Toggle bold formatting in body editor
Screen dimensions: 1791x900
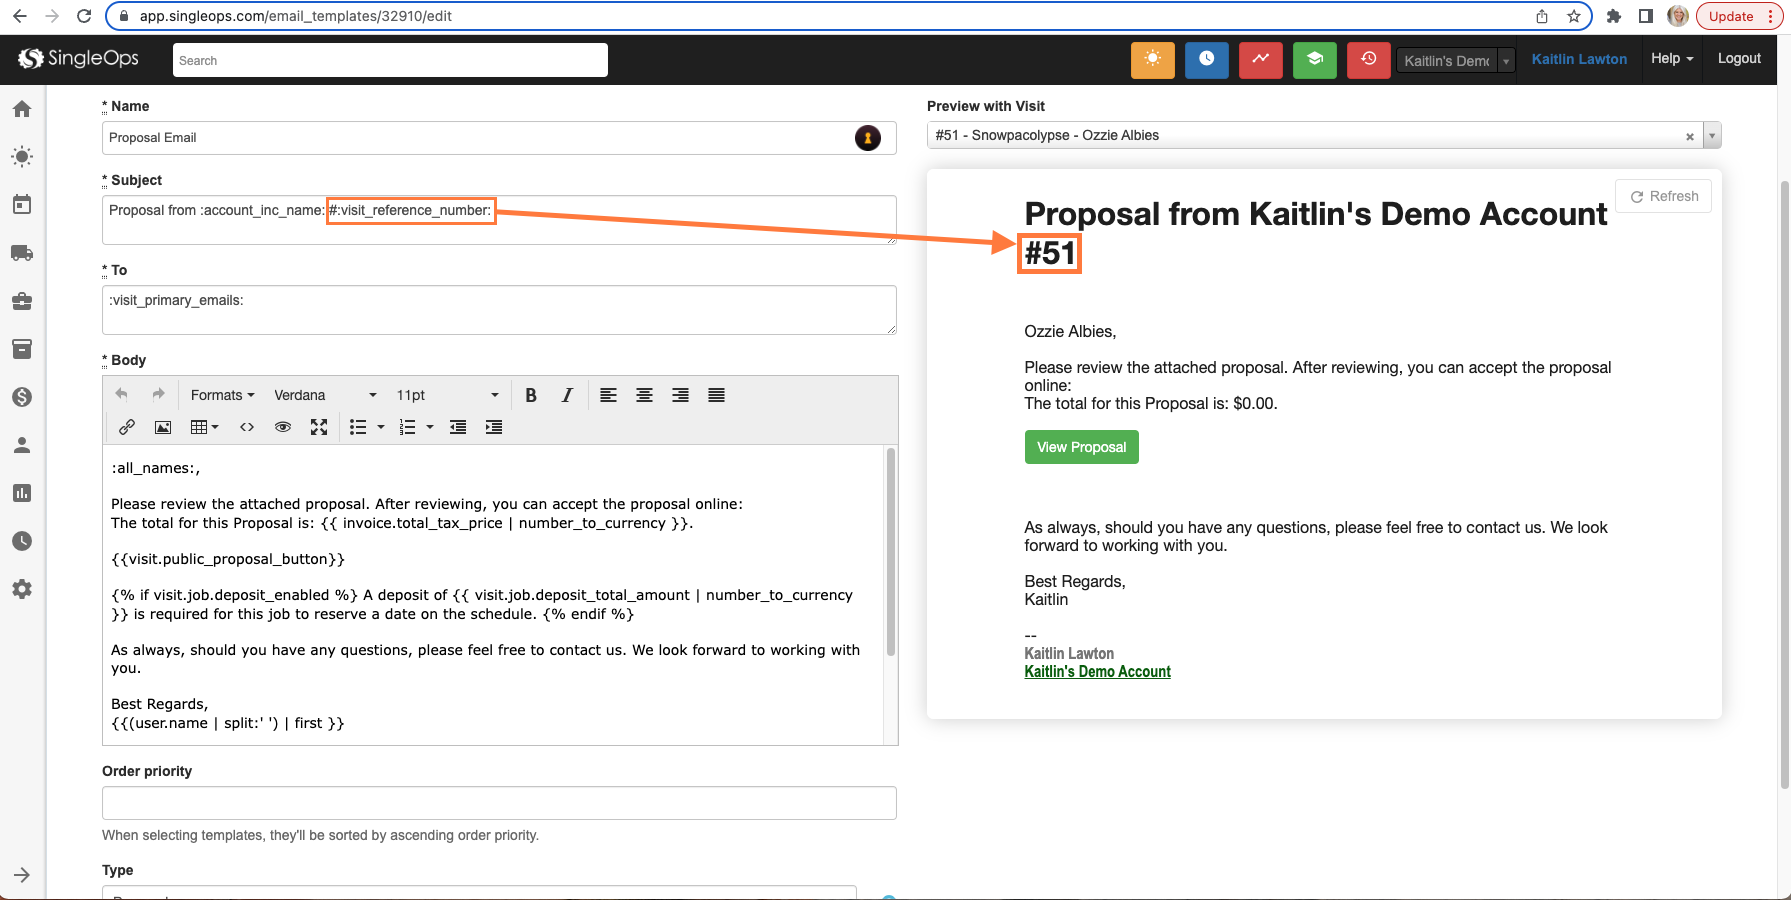click(x=531, y=395)
